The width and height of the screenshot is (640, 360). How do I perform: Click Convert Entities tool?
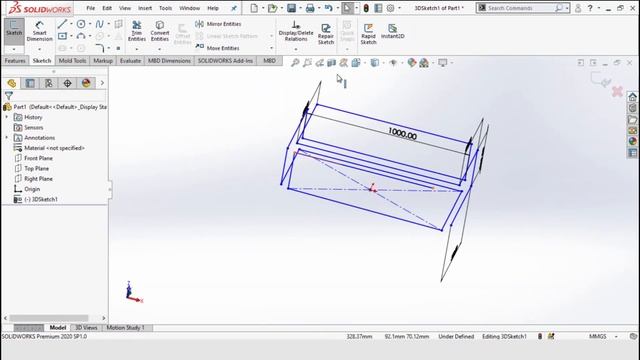click(160, 31)
